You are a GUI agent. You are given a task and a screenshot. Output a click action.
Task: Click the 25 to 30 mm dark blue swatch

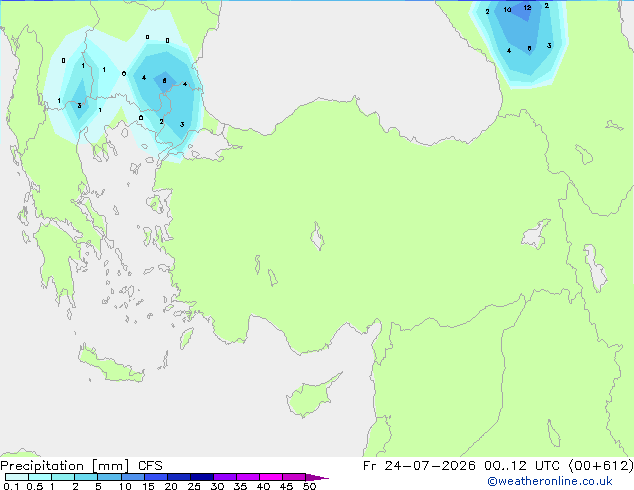tap(202, 477)
